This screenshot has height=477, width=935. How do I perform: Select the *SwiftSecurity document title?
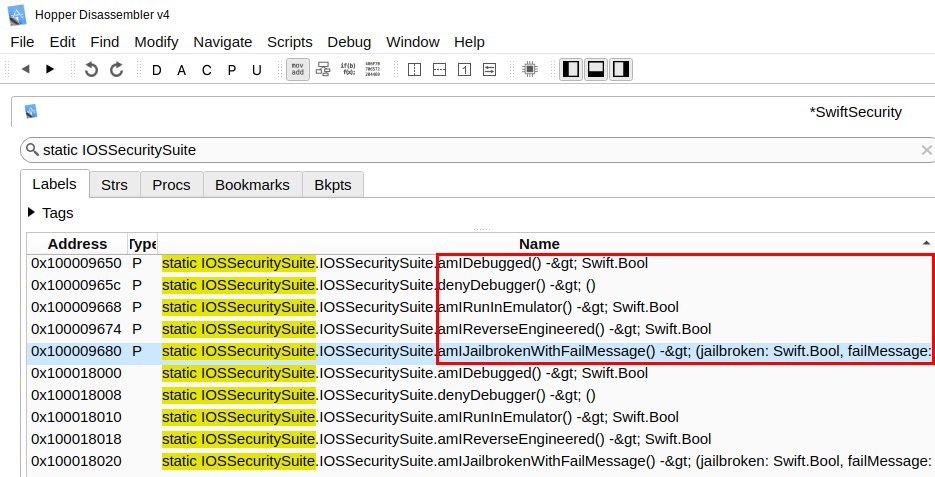coord(855,112)
